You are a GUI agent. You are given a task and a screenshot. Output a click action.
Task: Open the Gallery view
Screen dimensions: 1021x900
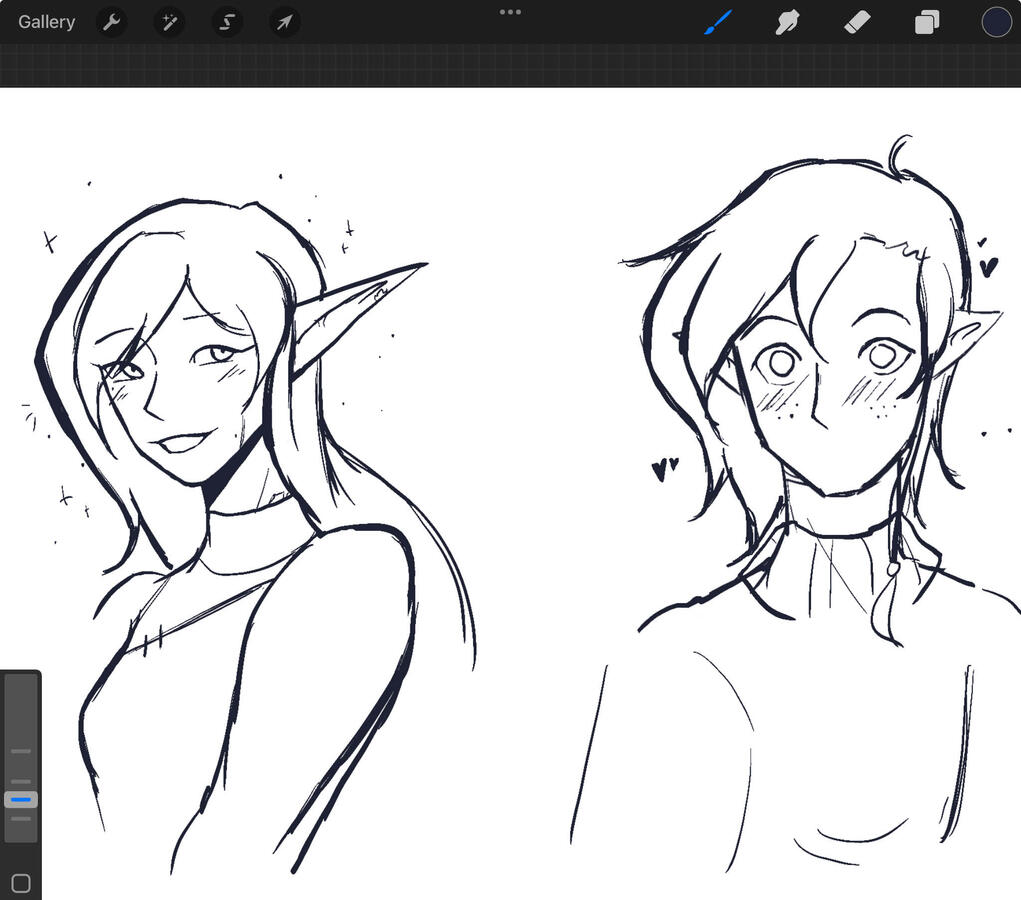tap(46, 22)
